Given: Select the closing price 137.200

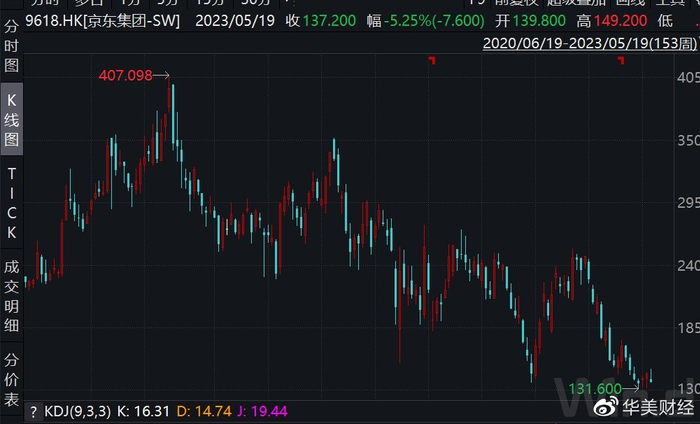Looking at the screenshot, I should click(329, 21).
